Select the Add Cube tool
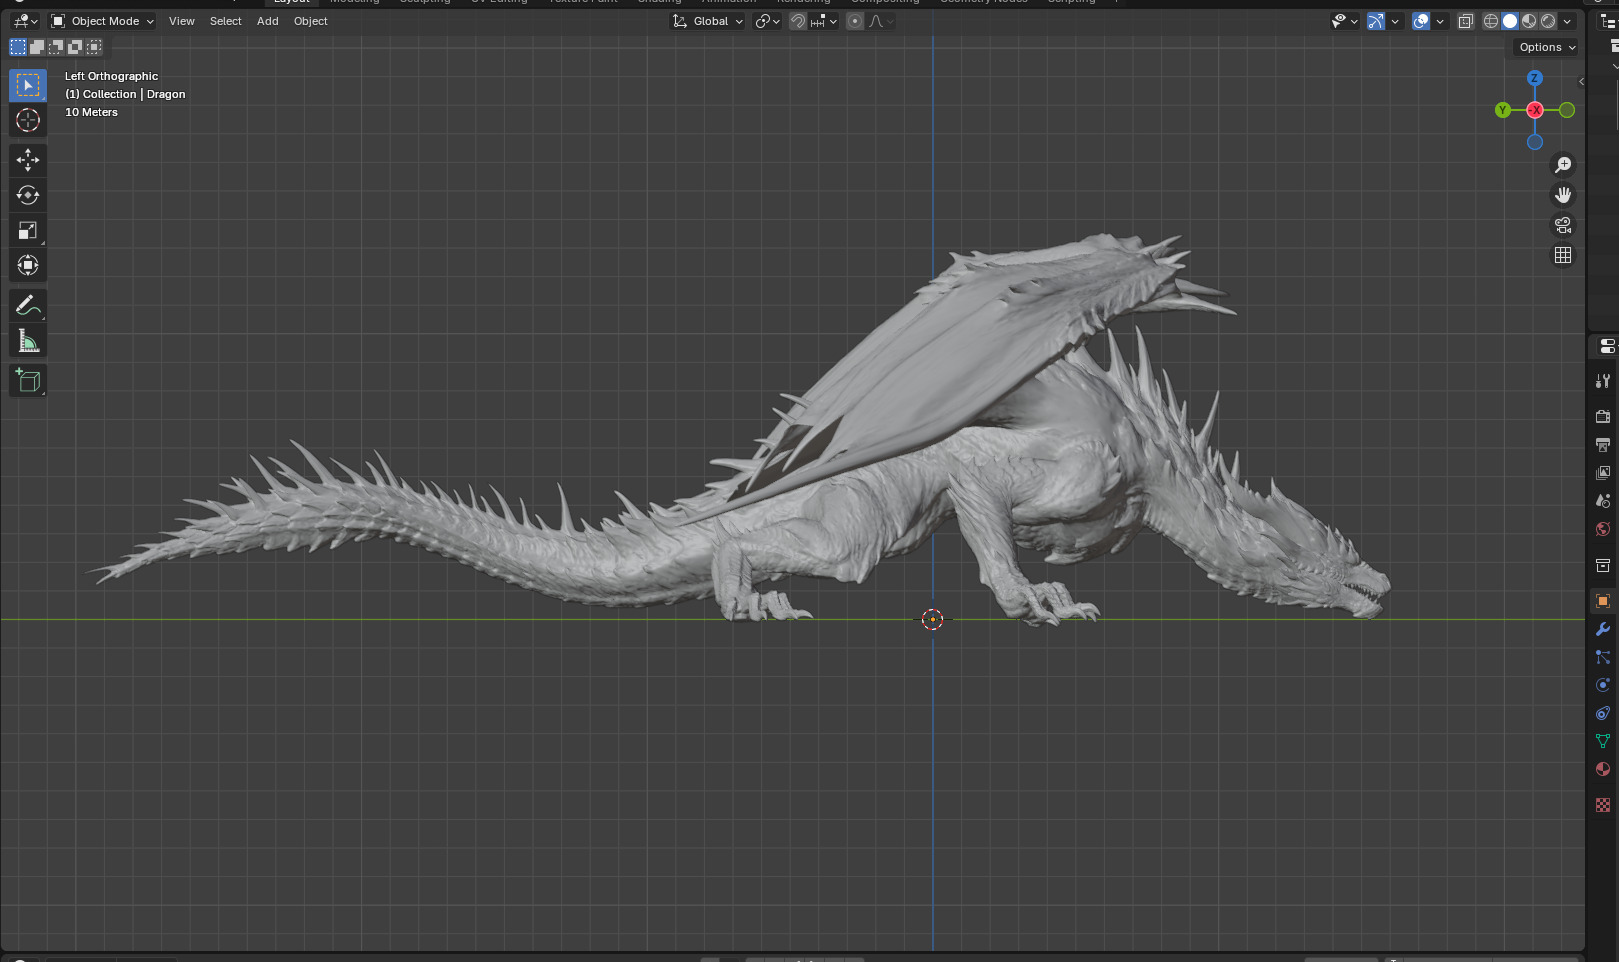1619x962 pixels. [28, 380]
